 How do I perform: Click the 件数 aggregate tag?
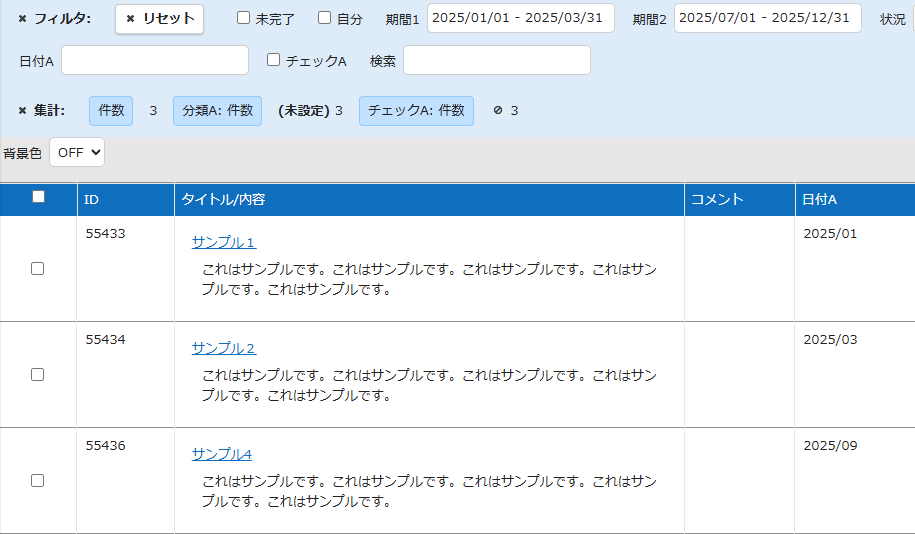[x=111, y=111]
